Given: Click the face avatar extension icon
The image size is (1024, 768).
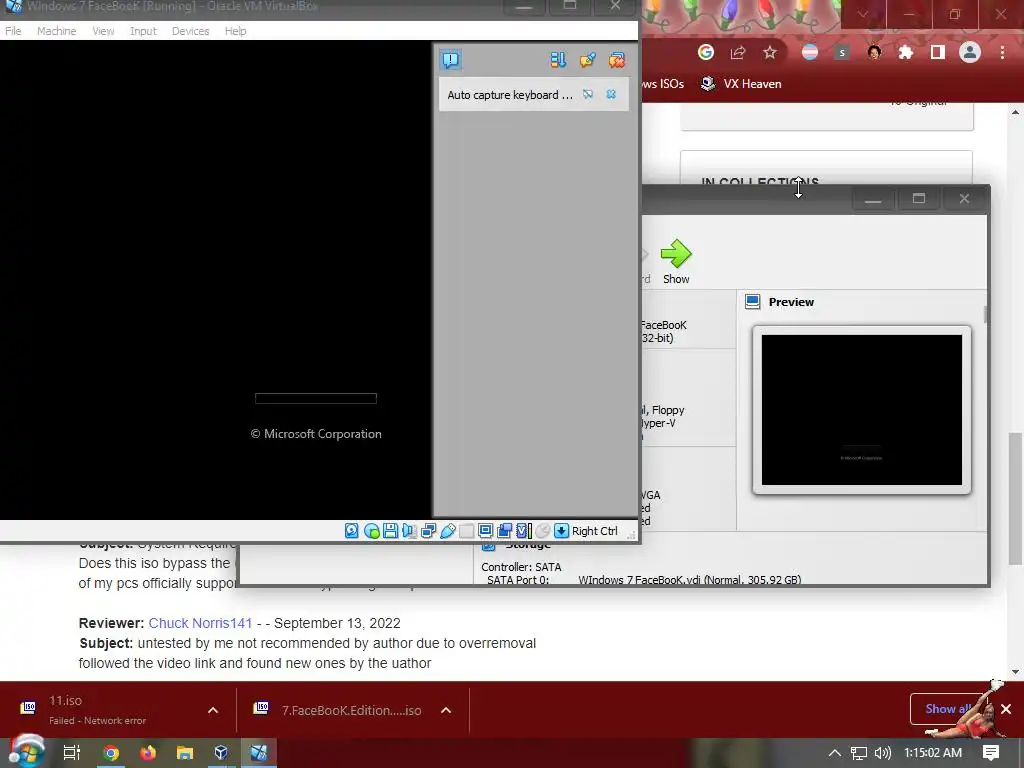Looking at the screenshot, I should [x=874, y=52].
